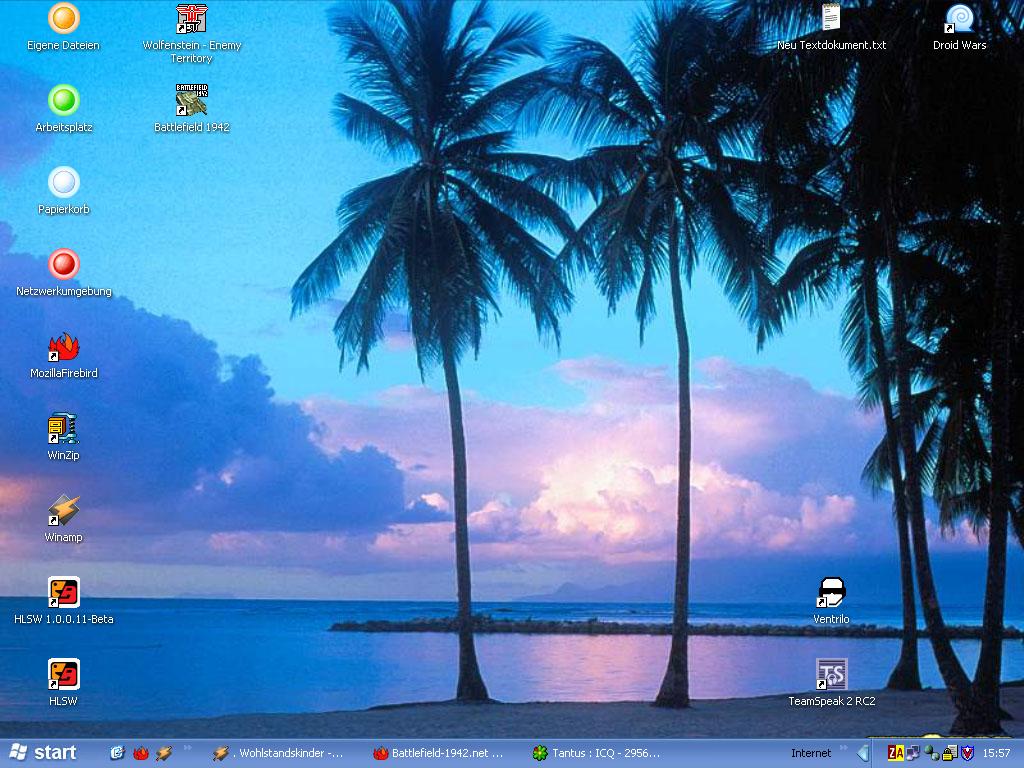Select the Arbeitsplatz desktop icon

point(64,101)
